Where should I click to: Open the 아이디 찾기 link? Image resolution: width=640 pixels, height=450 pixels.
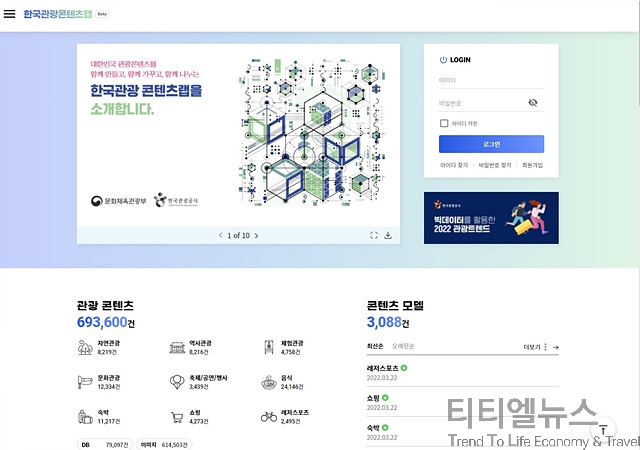[x=454, y=165]
